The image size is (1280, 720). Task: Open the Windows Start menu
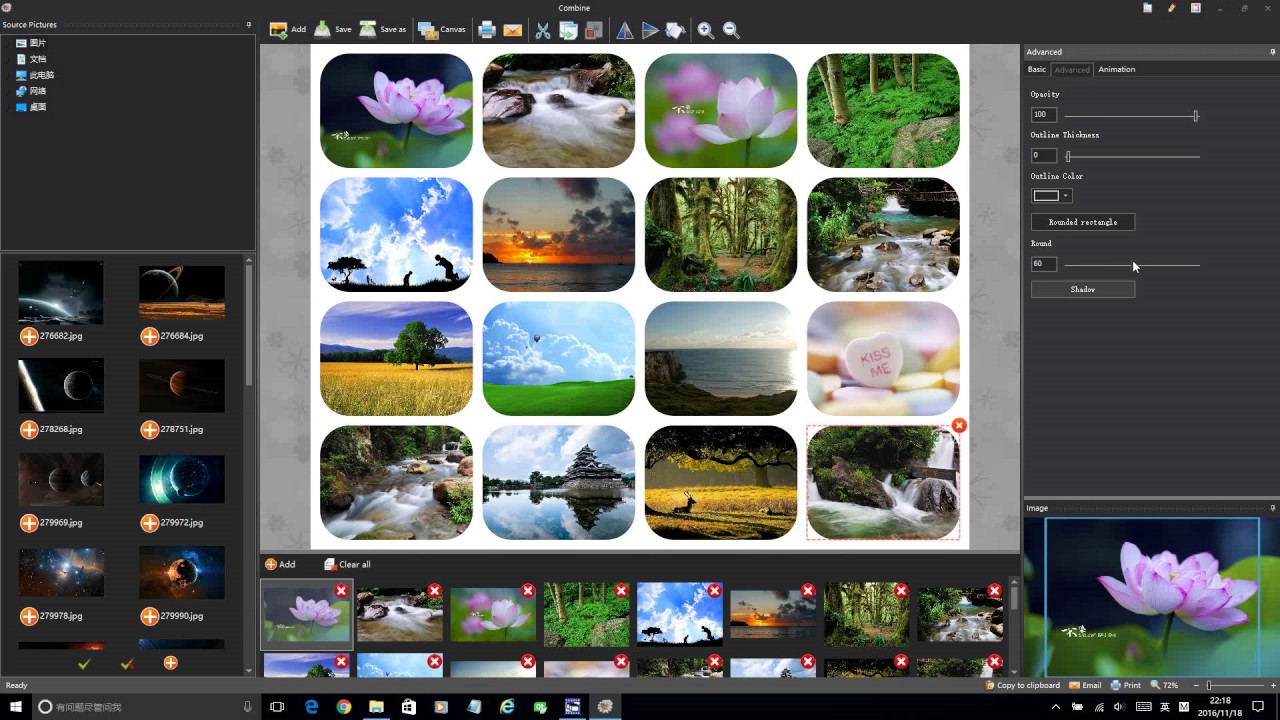pos(16,707)
